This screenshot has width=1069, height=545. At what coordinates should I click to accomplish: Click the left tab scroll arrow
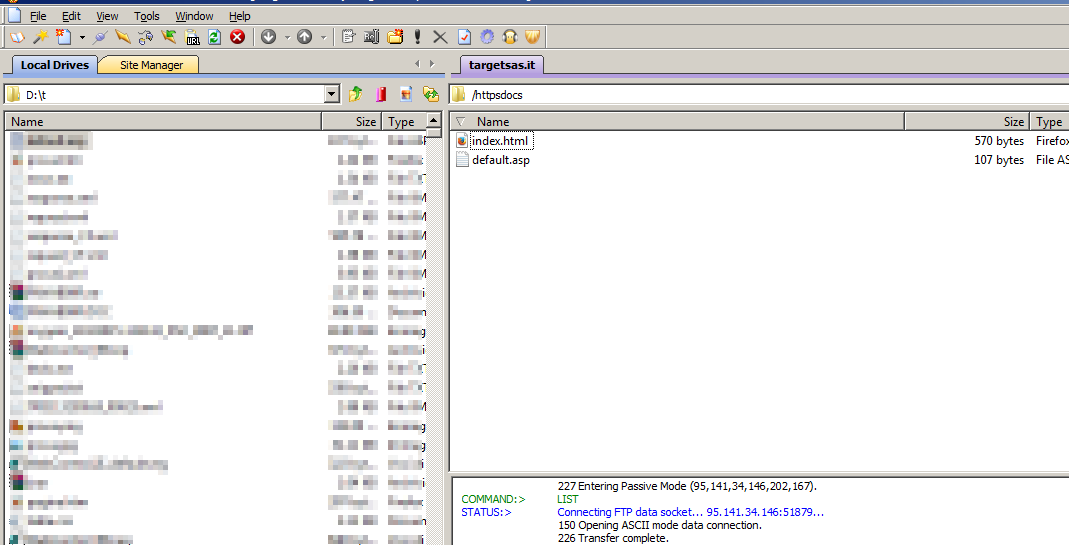coord(417,63)
